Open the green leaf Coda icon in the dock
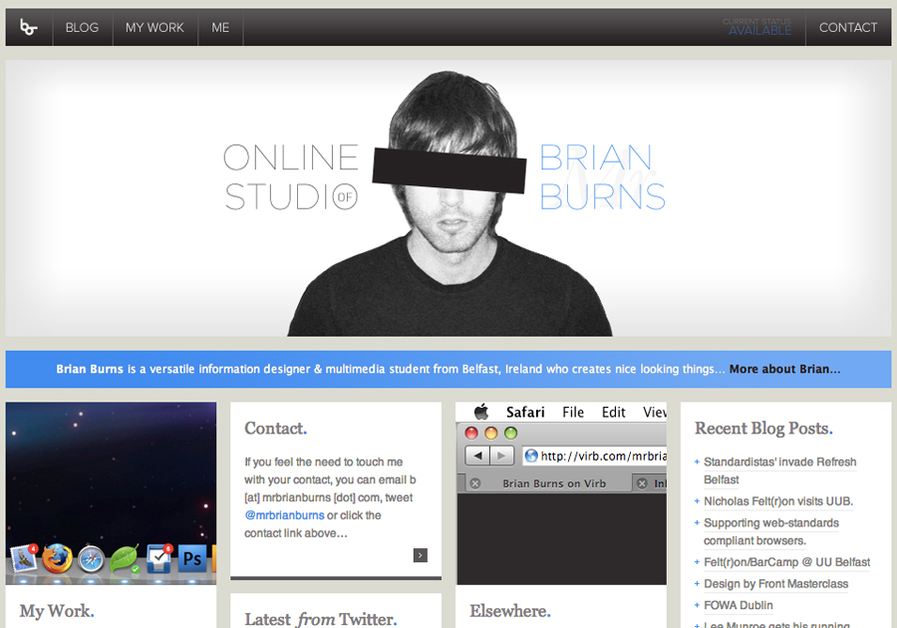Screen dimensions: 897x628 click(123, 558)
